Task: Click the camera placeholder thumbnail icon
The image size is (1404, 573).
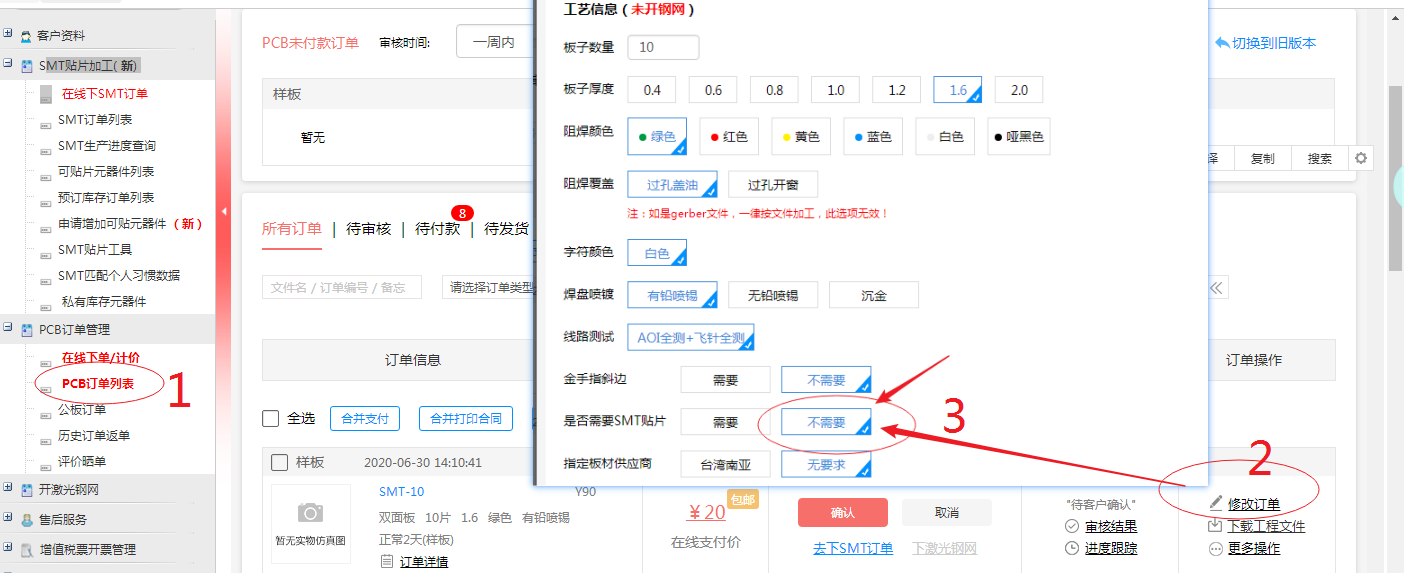Action: coord(310,513)
